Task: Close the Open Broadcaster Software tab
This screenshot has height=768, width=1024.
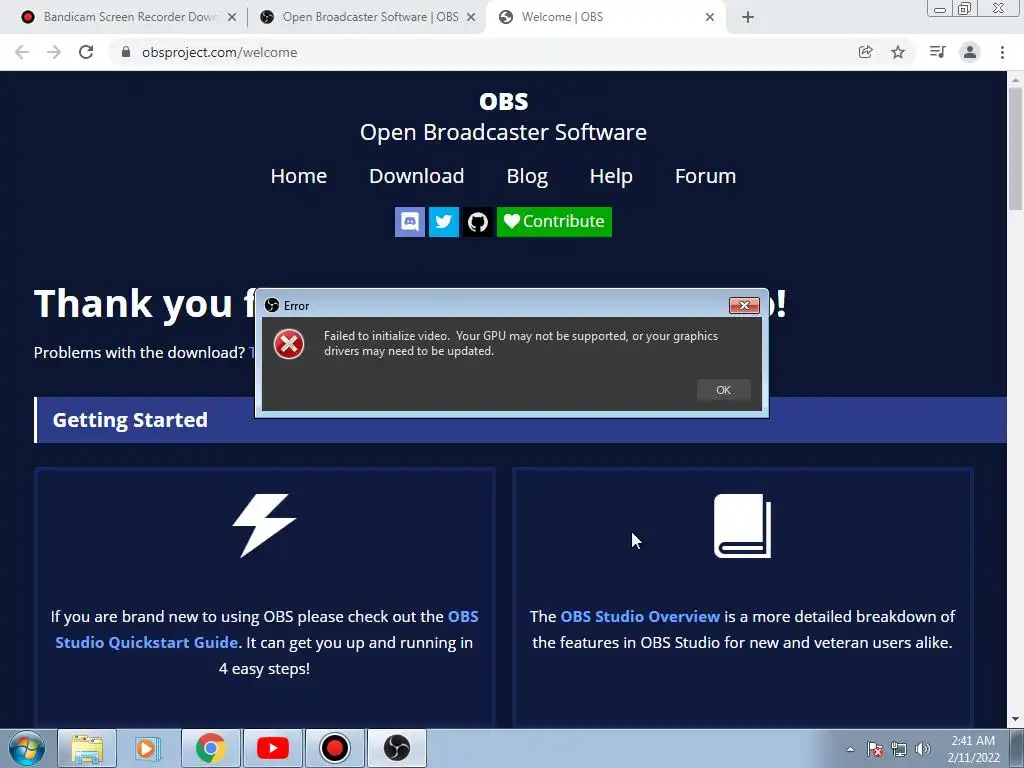Action: coord(471,17)
